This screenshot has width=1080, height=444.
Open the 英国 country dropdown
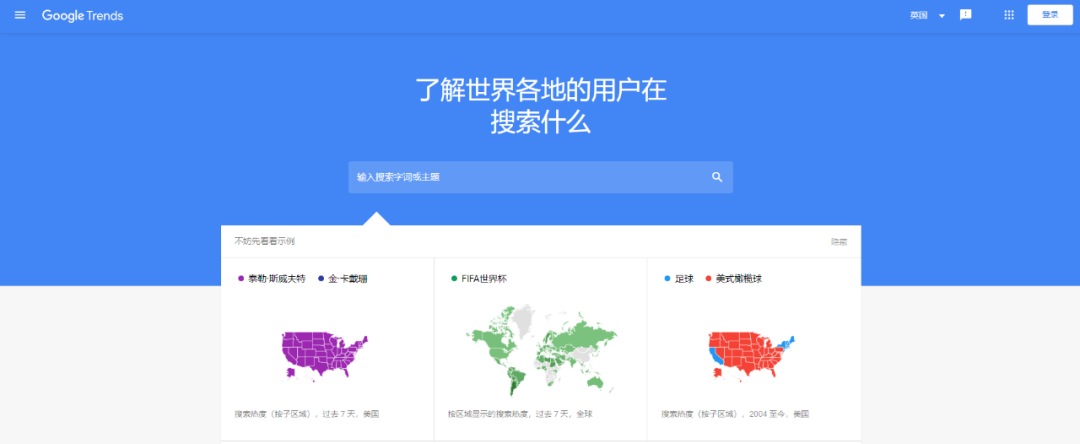click(x=927, y=15)
